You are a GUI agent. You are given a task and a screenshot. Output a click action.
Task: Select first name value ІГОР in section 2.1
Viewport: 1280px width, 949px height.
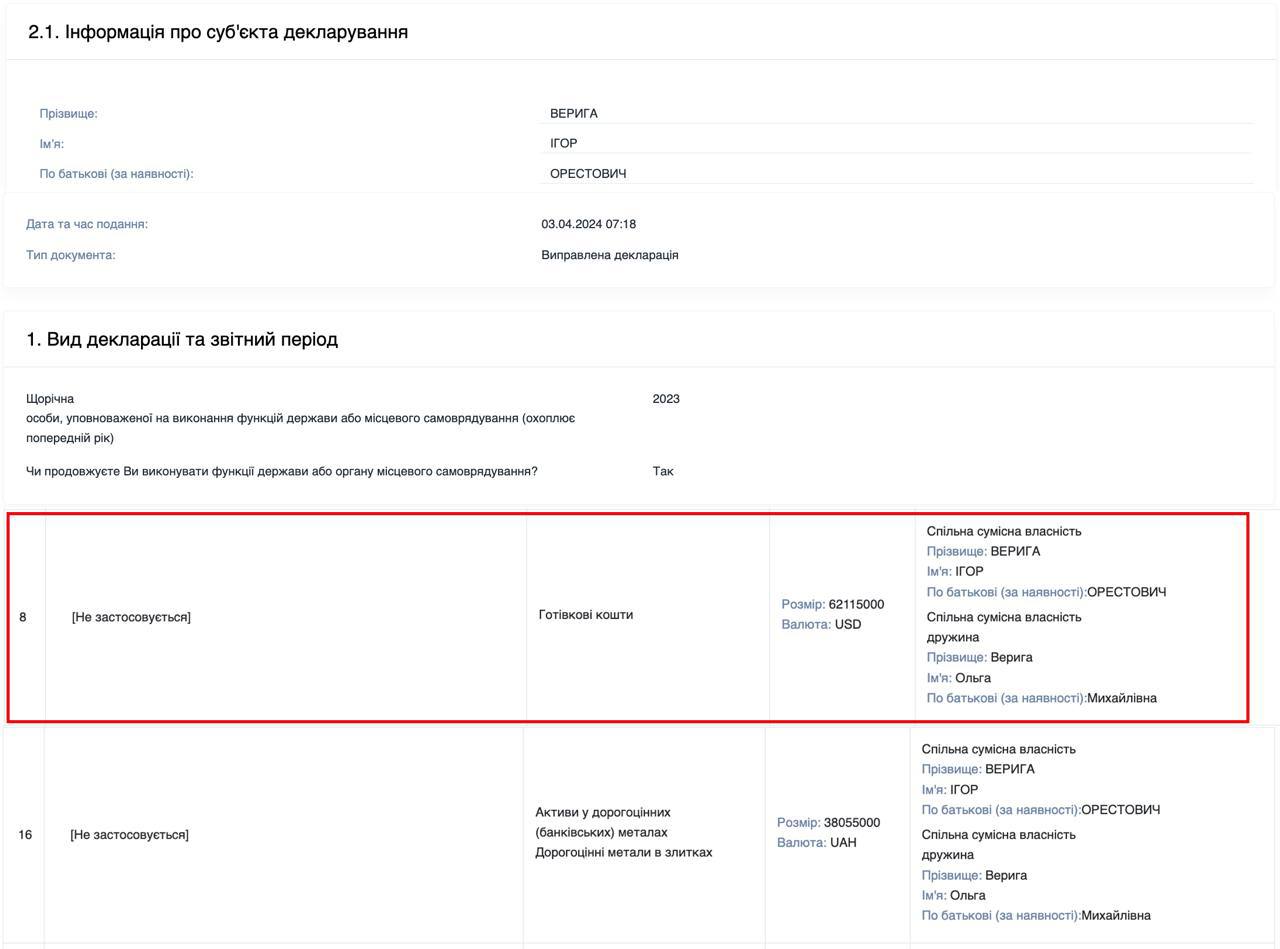pyautogui.click(x=563, y=143)
